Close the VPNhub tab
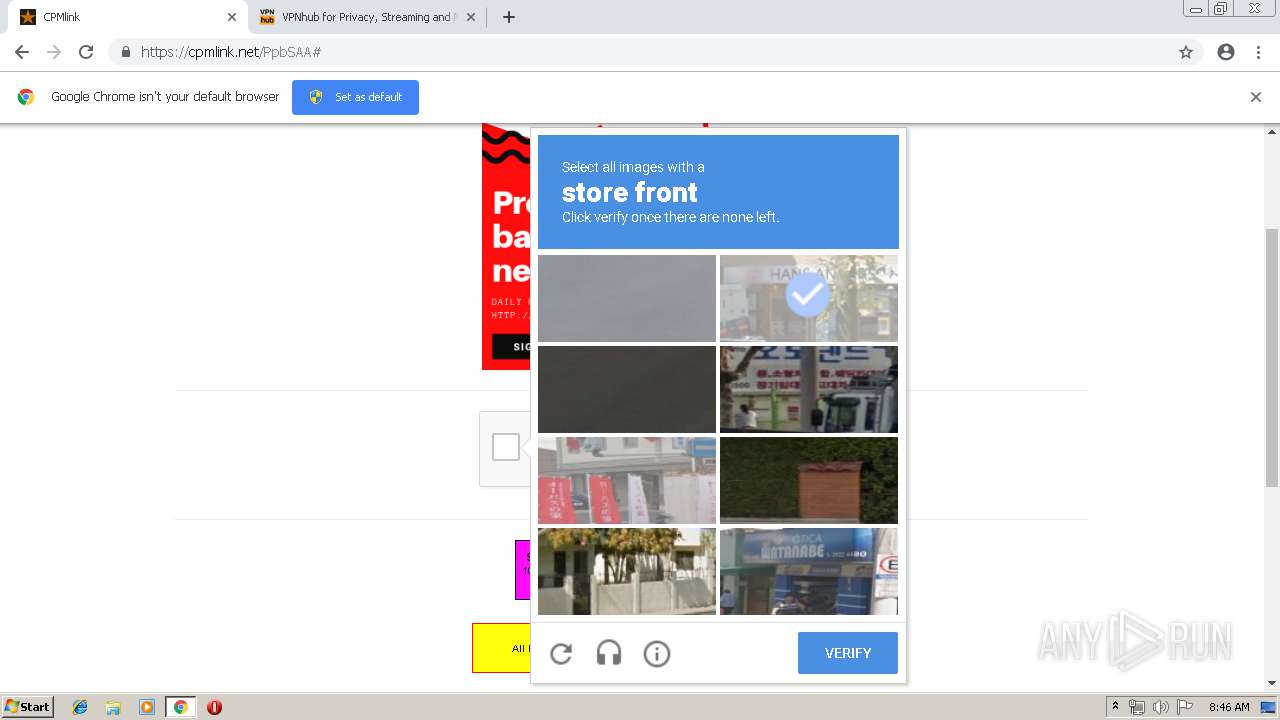The height and width of the screenshot is (720, 1280). coord(471,17)
